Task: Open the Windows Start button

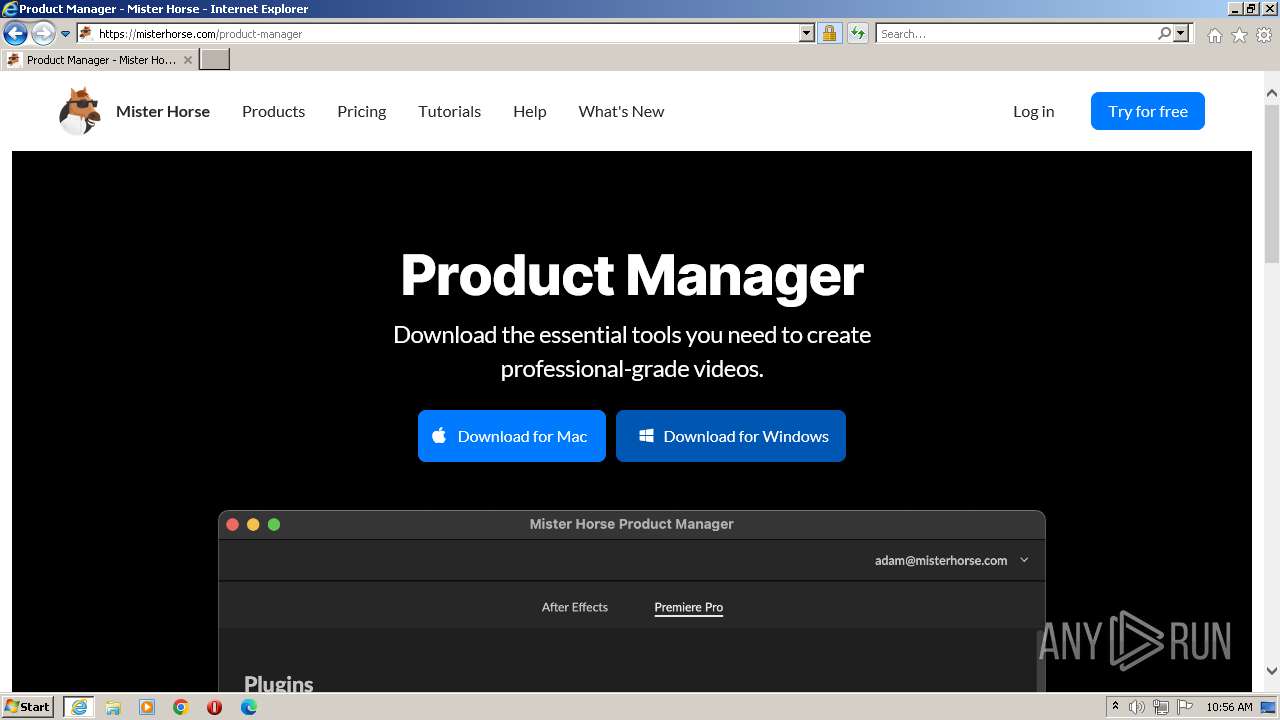Action: pyautogui.click(x=28, y=706)
